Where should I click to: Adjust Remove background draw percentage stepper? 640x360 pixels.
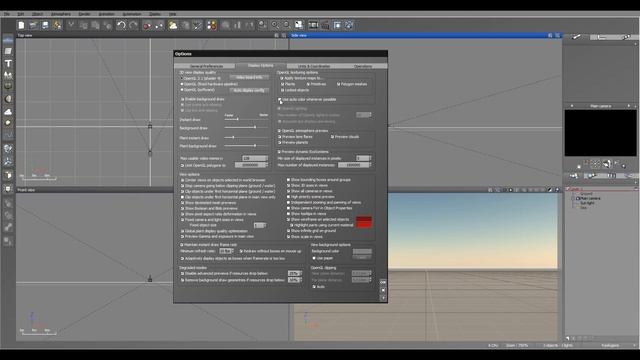coord(301,280)
